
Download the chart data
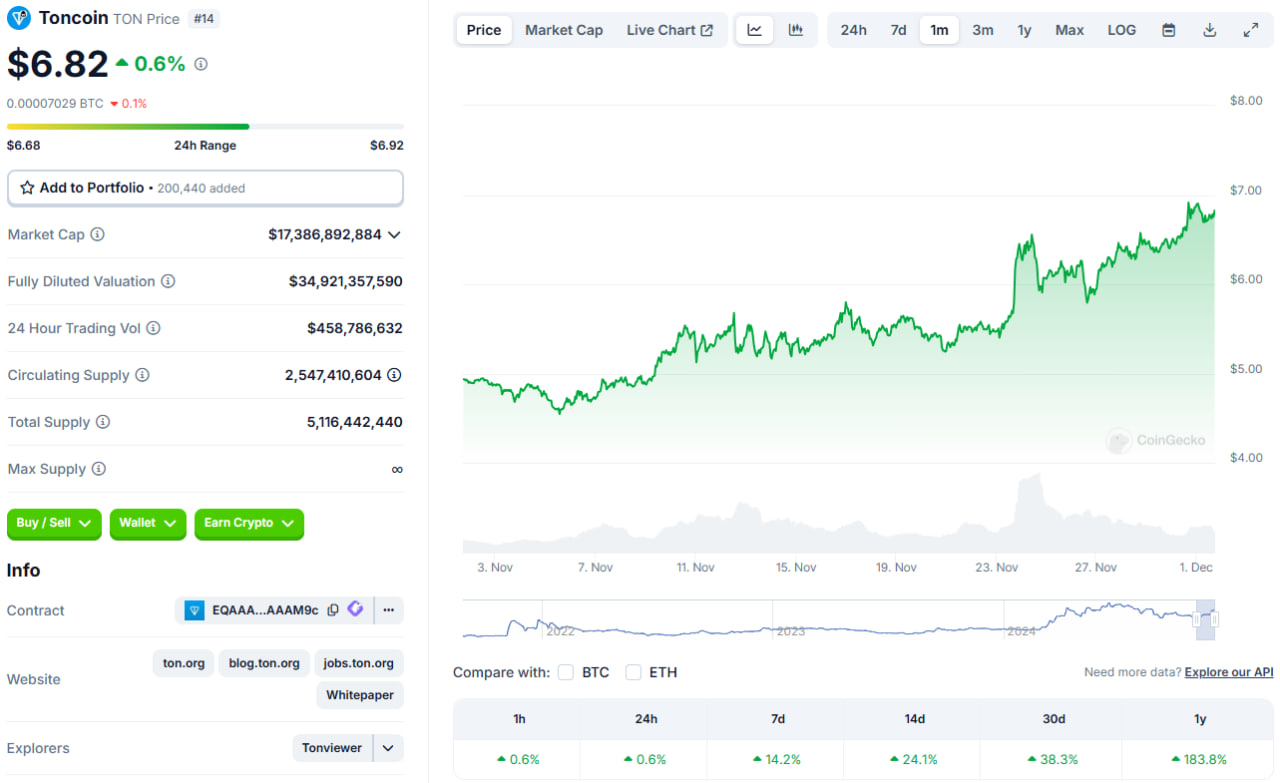pyautogui.click(x=1209, y=30)
